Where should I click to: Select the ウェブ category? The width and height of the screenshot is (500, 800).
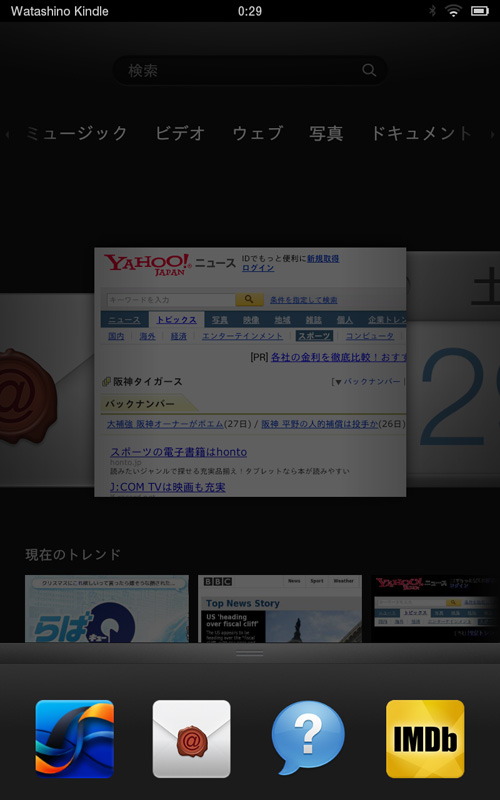coord(258,133)
